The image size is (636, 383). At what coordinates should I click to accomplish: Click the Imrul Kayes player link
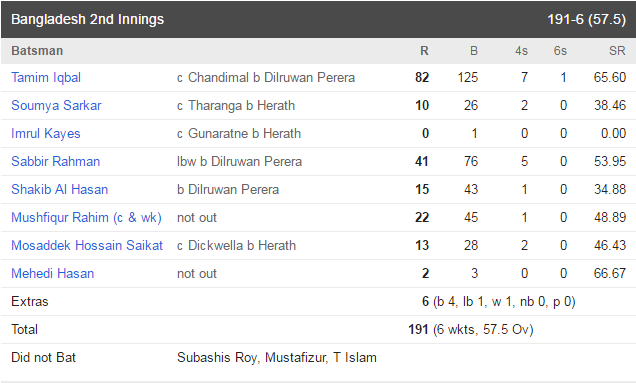coord(45,133)
